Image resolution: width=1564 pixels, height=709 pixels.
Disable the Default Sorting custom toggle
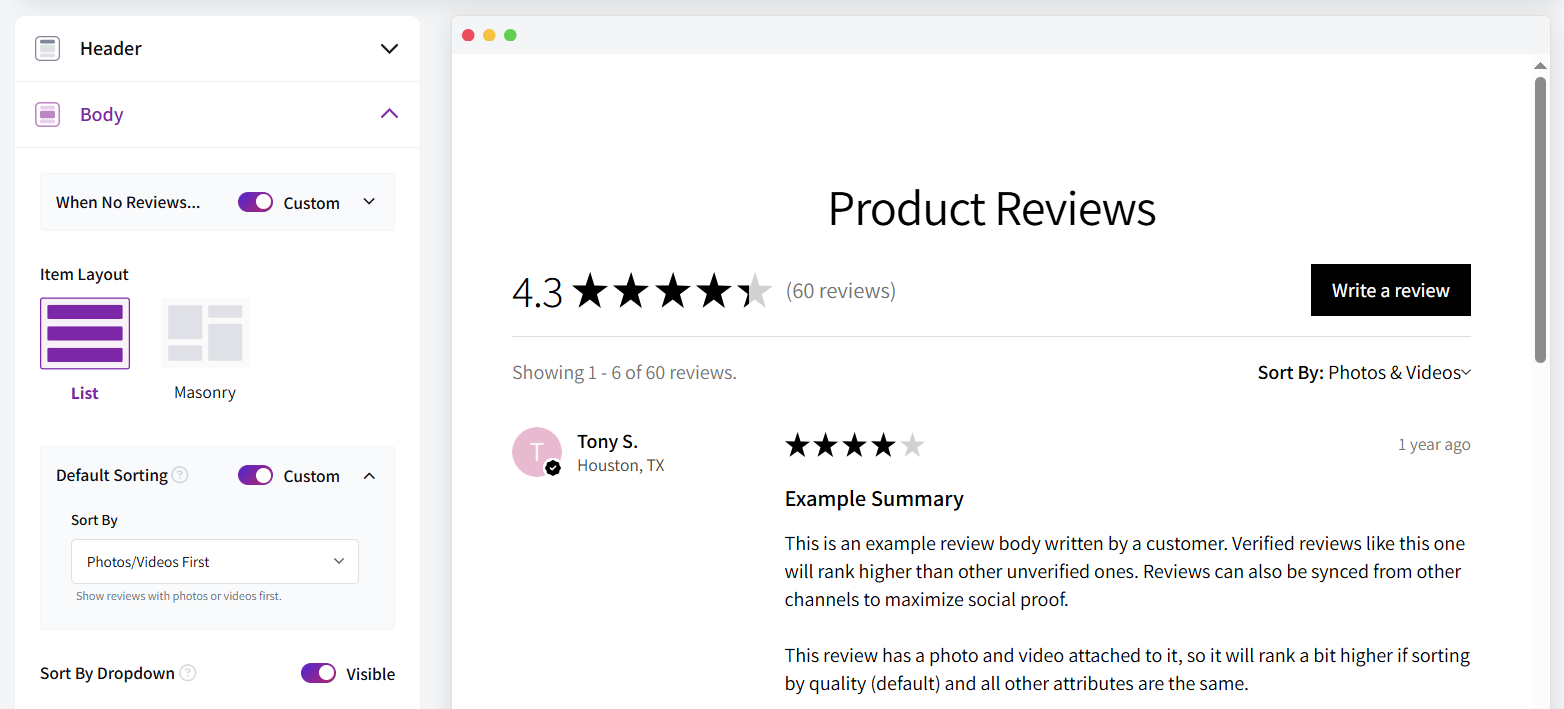(255, 475)
